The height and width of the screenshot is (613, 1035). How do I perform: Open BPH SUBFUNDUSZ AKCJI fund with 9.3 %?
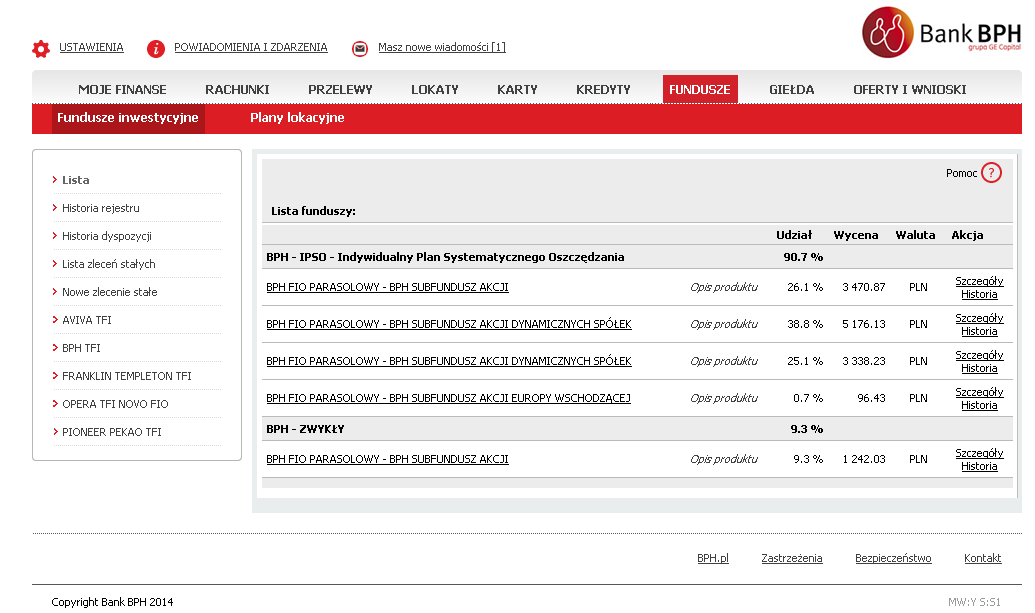[x=387, y=459]
